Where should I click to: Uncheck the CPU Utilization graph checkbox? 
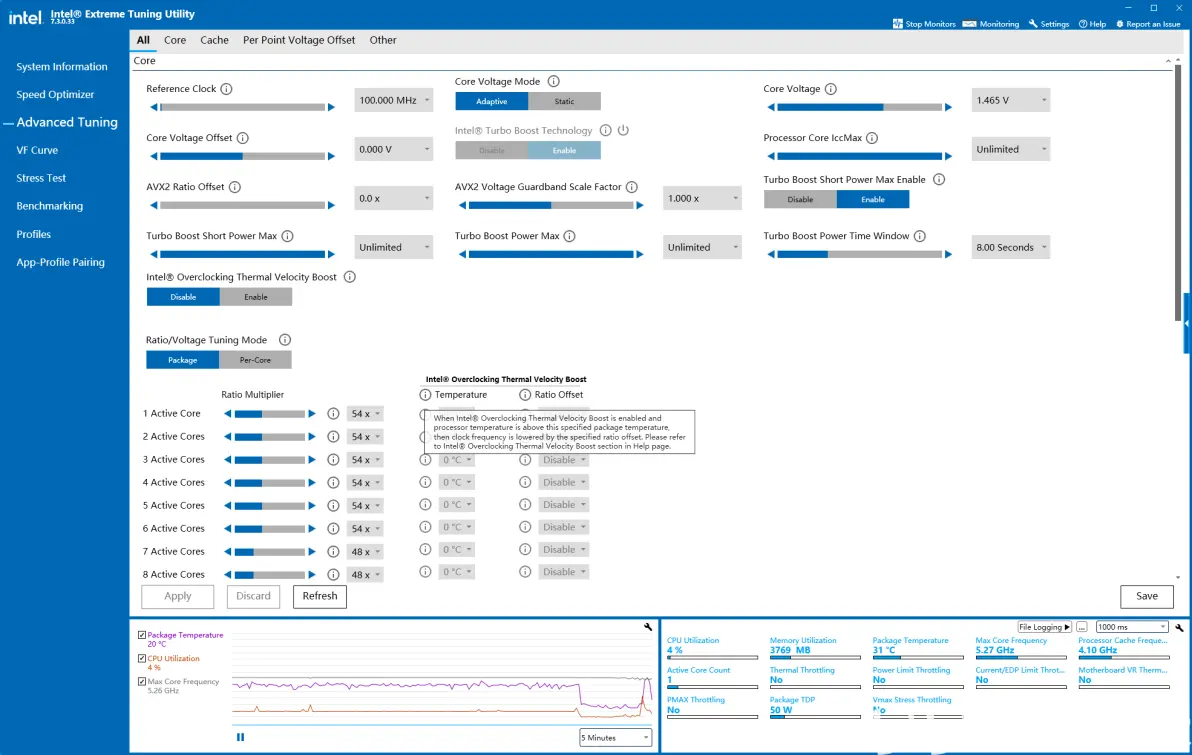(142, 658)
